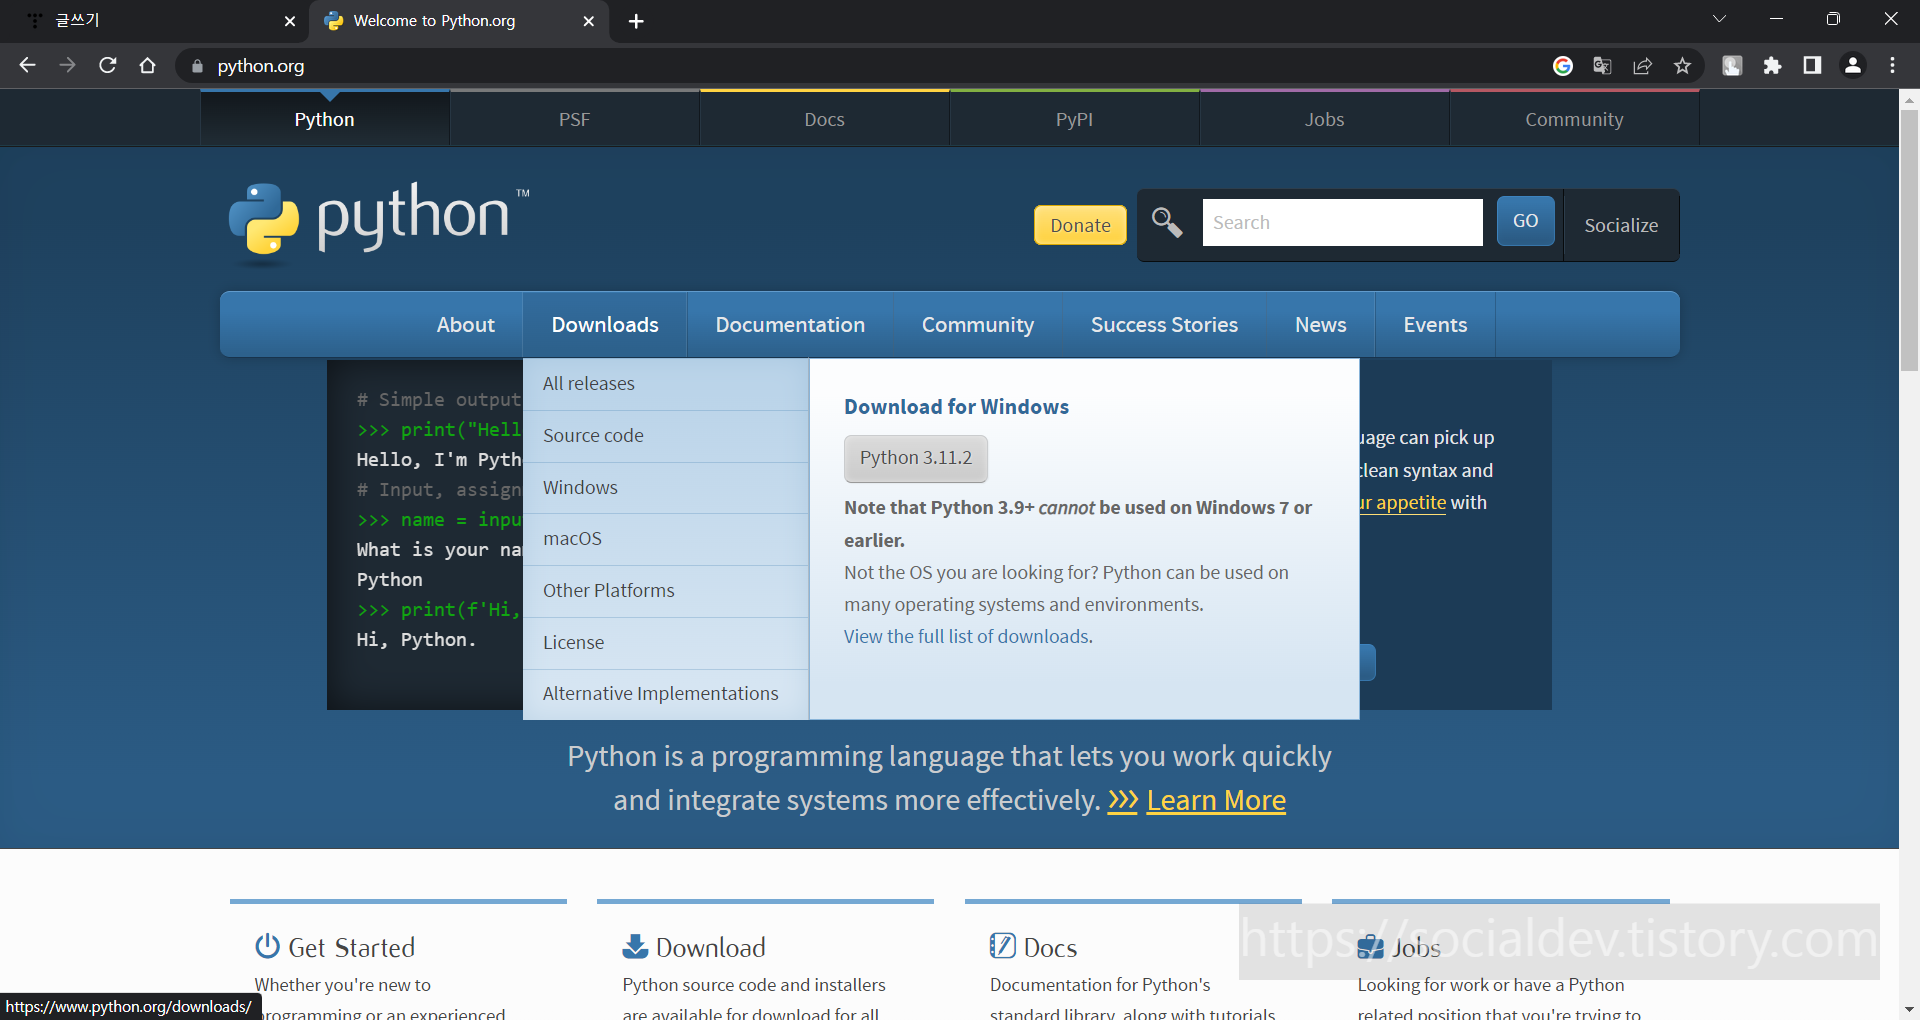
Task: Open the Community navigation menu
Action: point(977,324)
